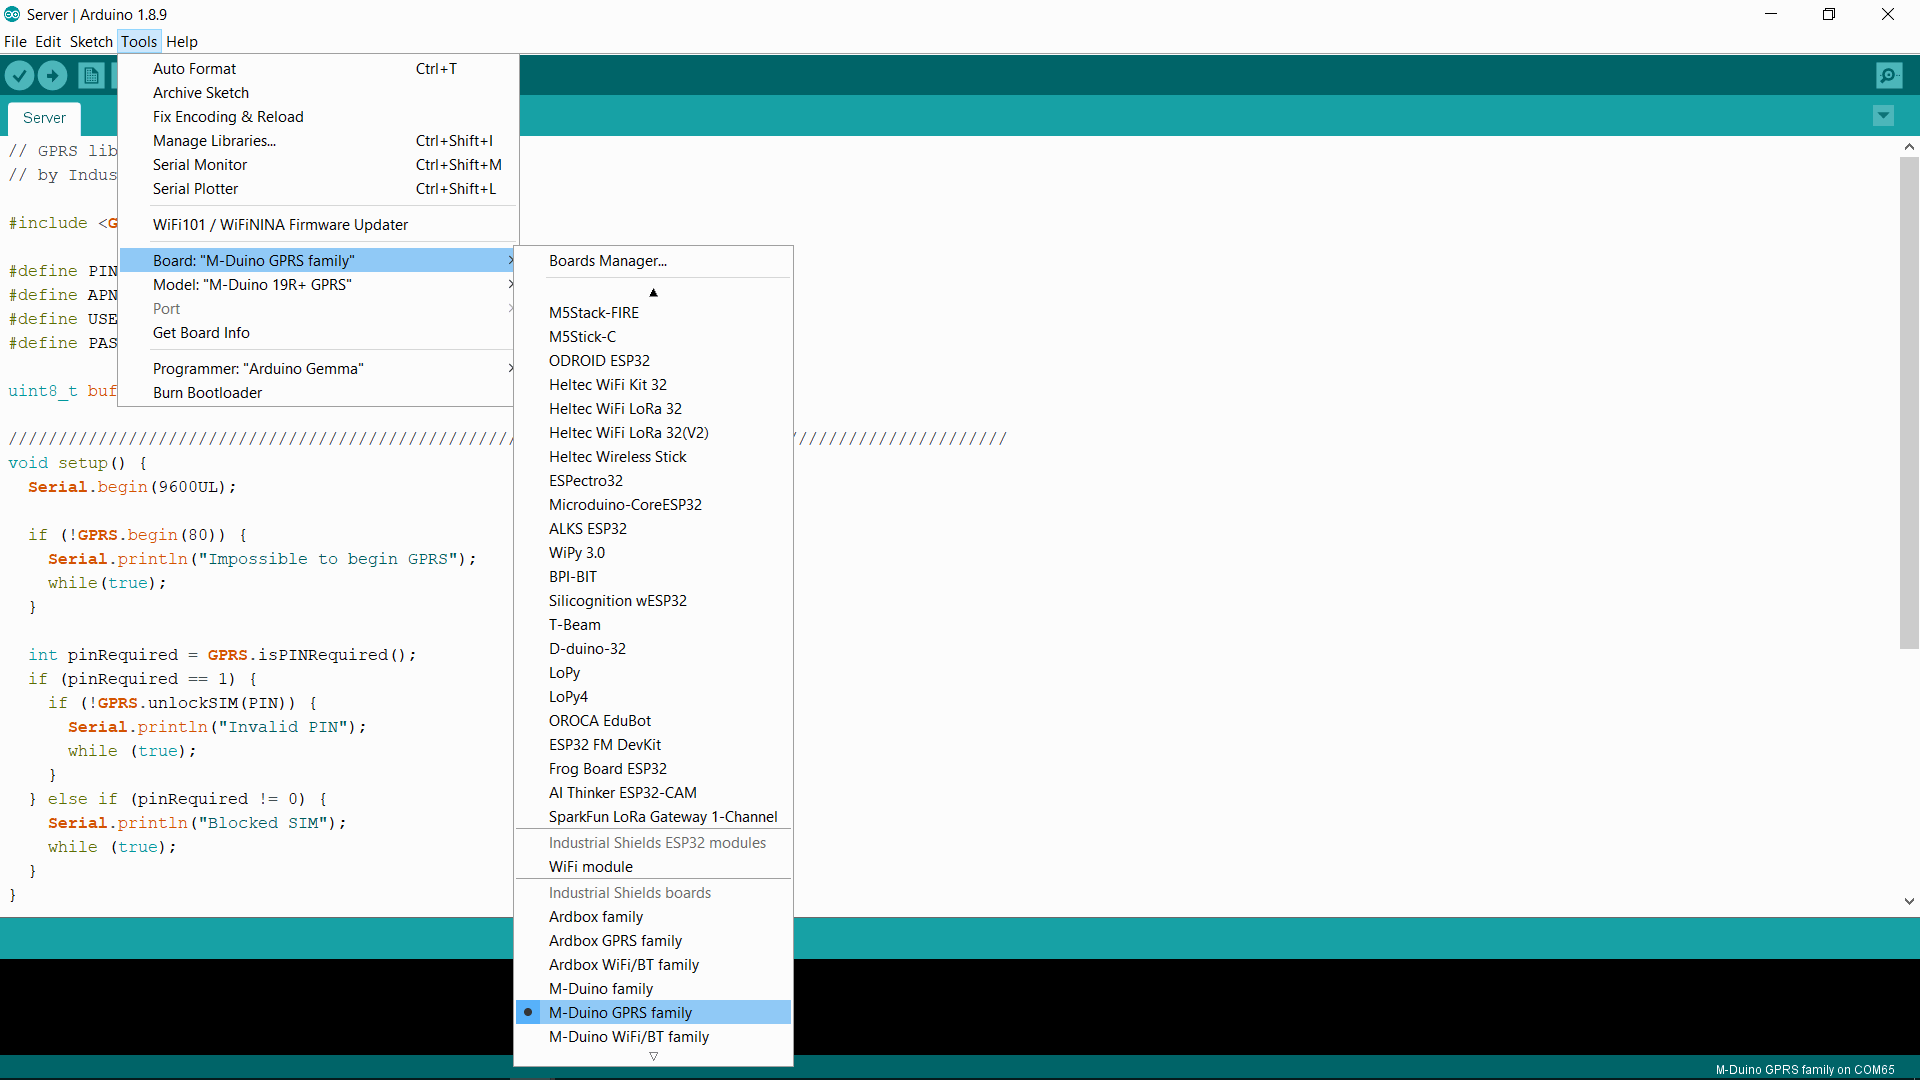This screenshot has width=1920, height=1080.
Task: Select Ardbox GPRS family board
Action: coord(654,940)
